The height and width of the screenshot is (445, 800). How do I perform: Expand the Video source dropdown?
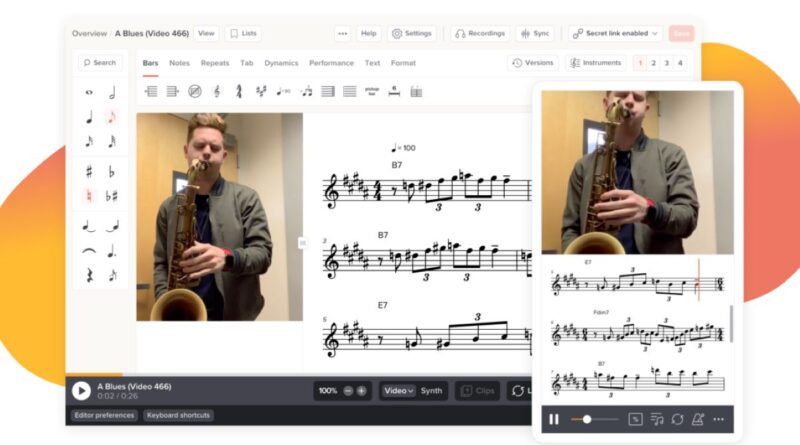click(399, 391)
